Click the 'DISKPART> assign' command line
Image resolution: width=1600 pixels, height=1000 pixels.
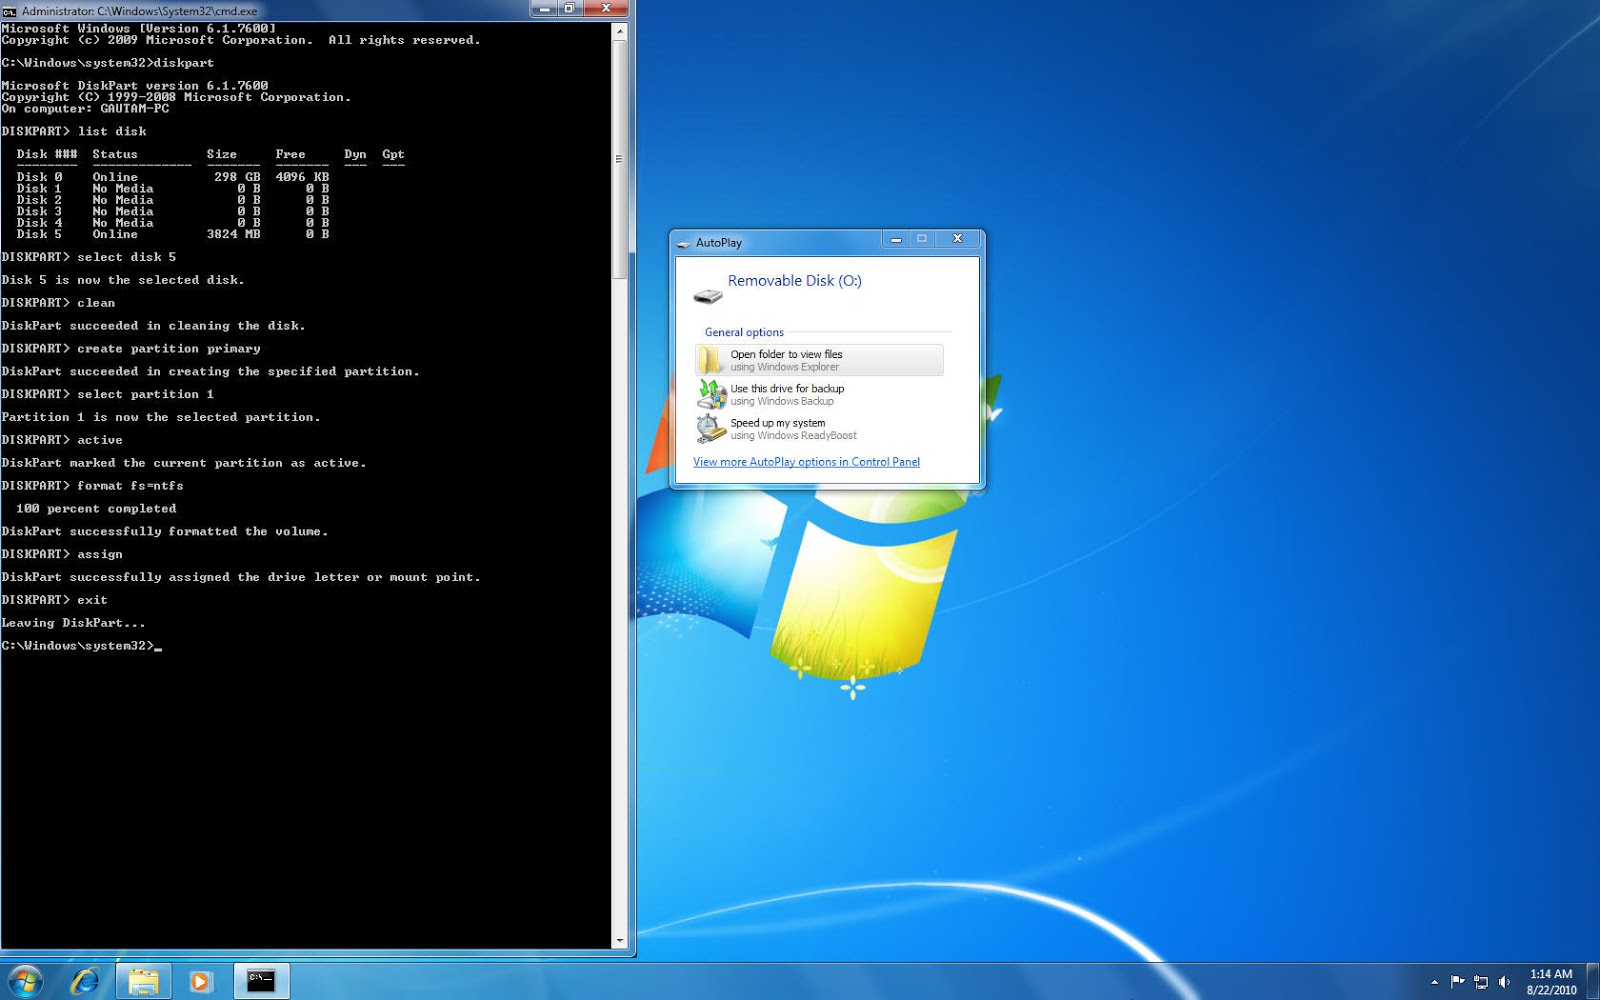[x=62, y=554]
